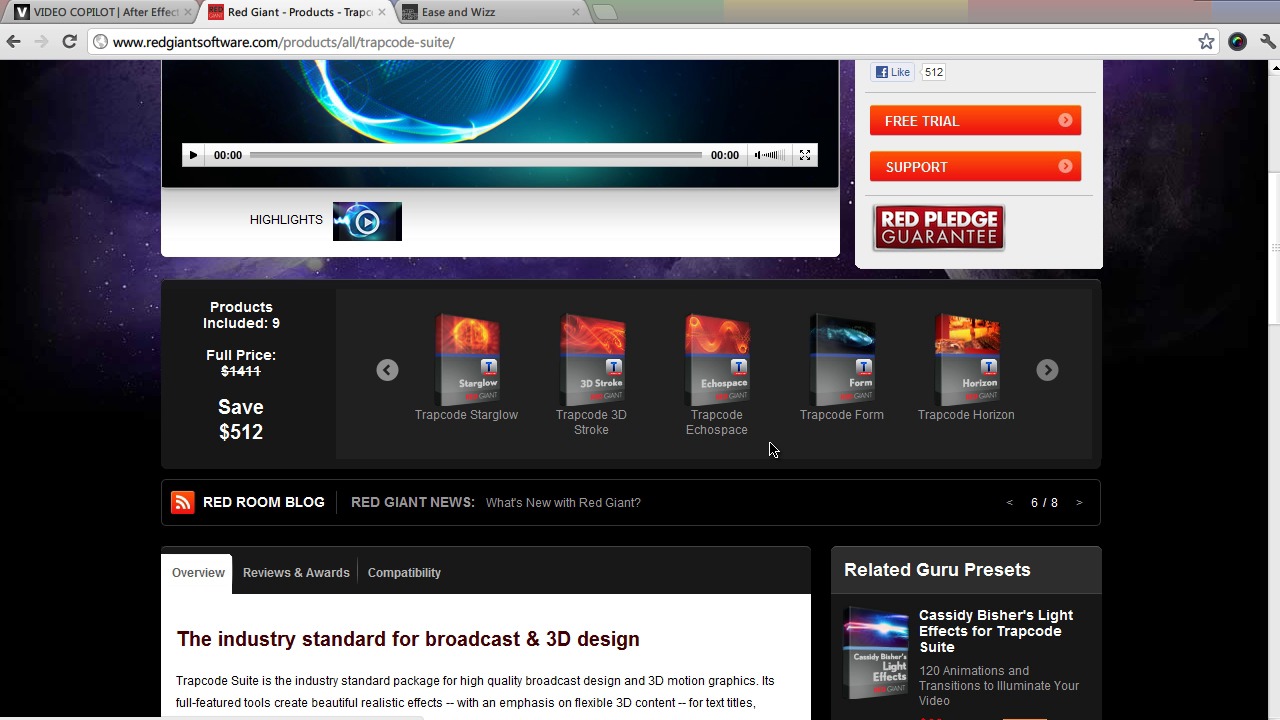Reload the current page

coord(69,41)
